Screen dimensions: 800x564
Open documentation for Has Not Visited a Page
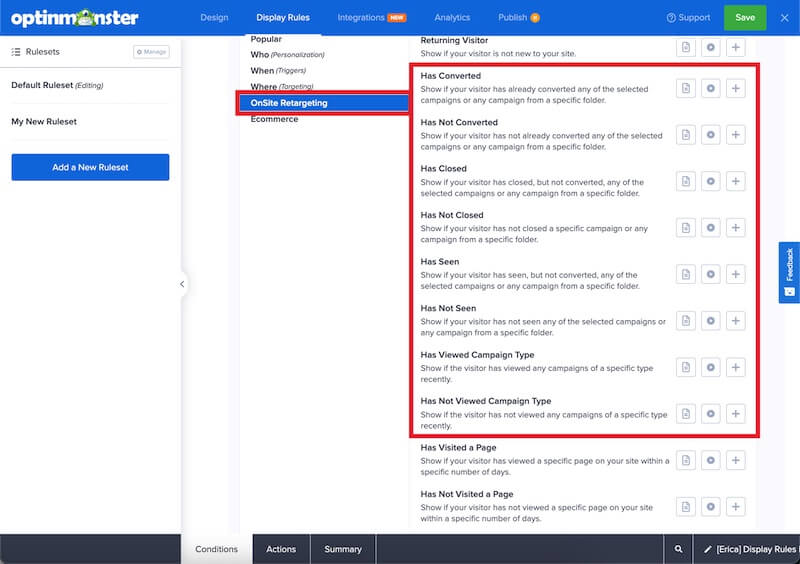pyautogui.click(x=686, y=506)
